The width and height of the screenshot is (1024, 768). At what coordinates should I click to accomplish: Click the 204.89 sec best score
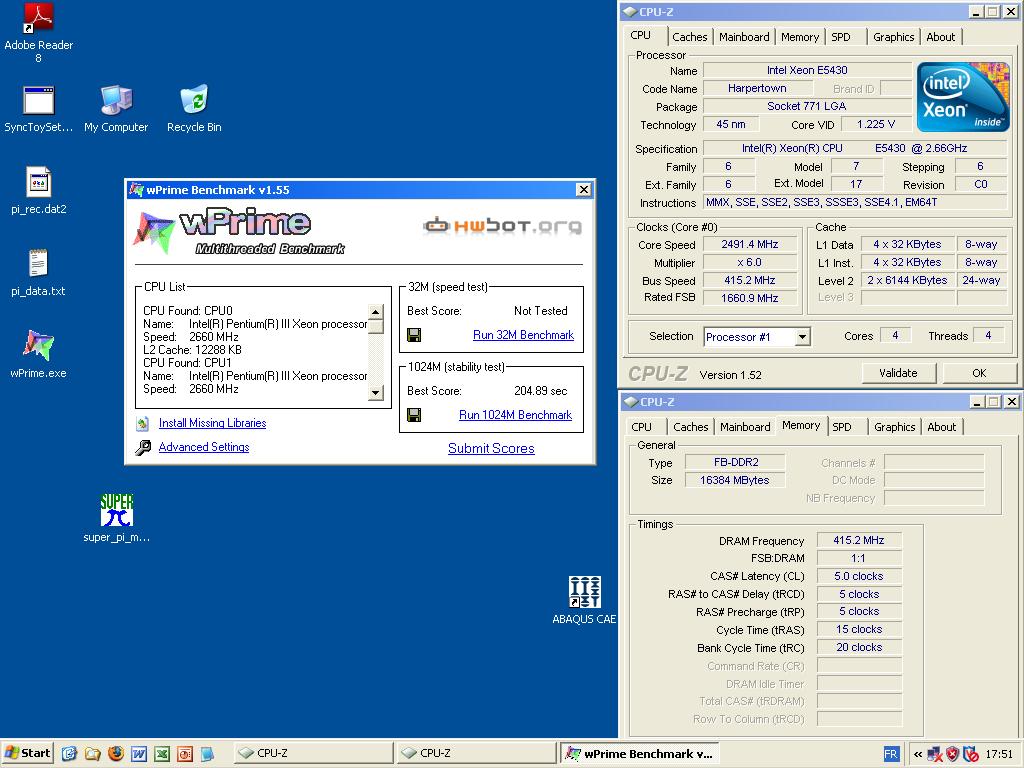[x=541, y=391]
